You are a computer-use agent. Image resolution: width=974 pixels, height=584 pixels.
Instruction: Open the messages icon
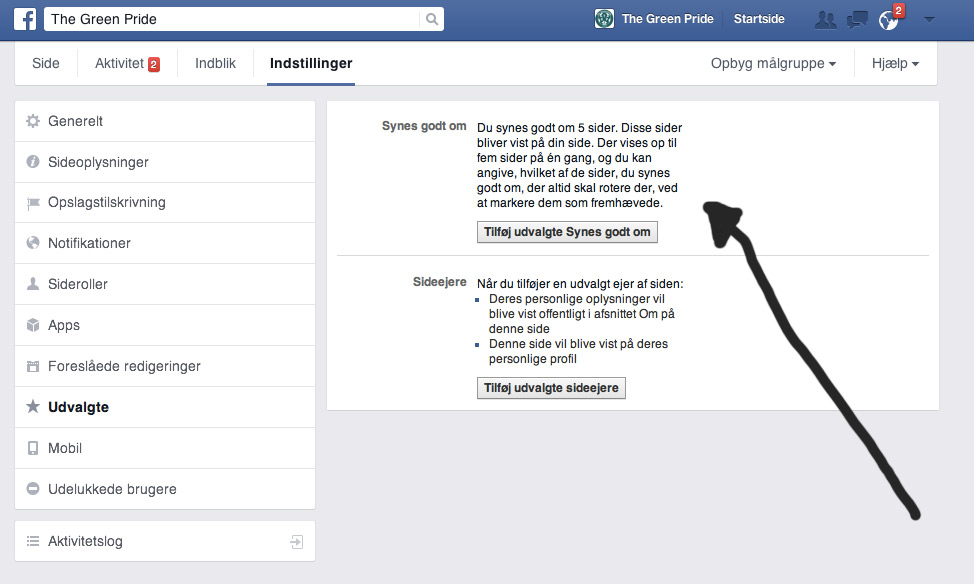click(856, 19)
